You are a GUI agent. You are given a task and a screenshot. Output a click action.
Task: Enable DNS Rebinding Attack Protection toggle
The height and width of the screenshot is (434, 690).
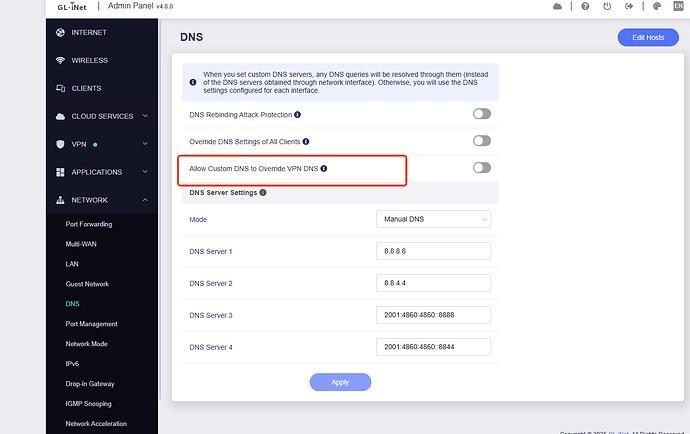[481, 115]
